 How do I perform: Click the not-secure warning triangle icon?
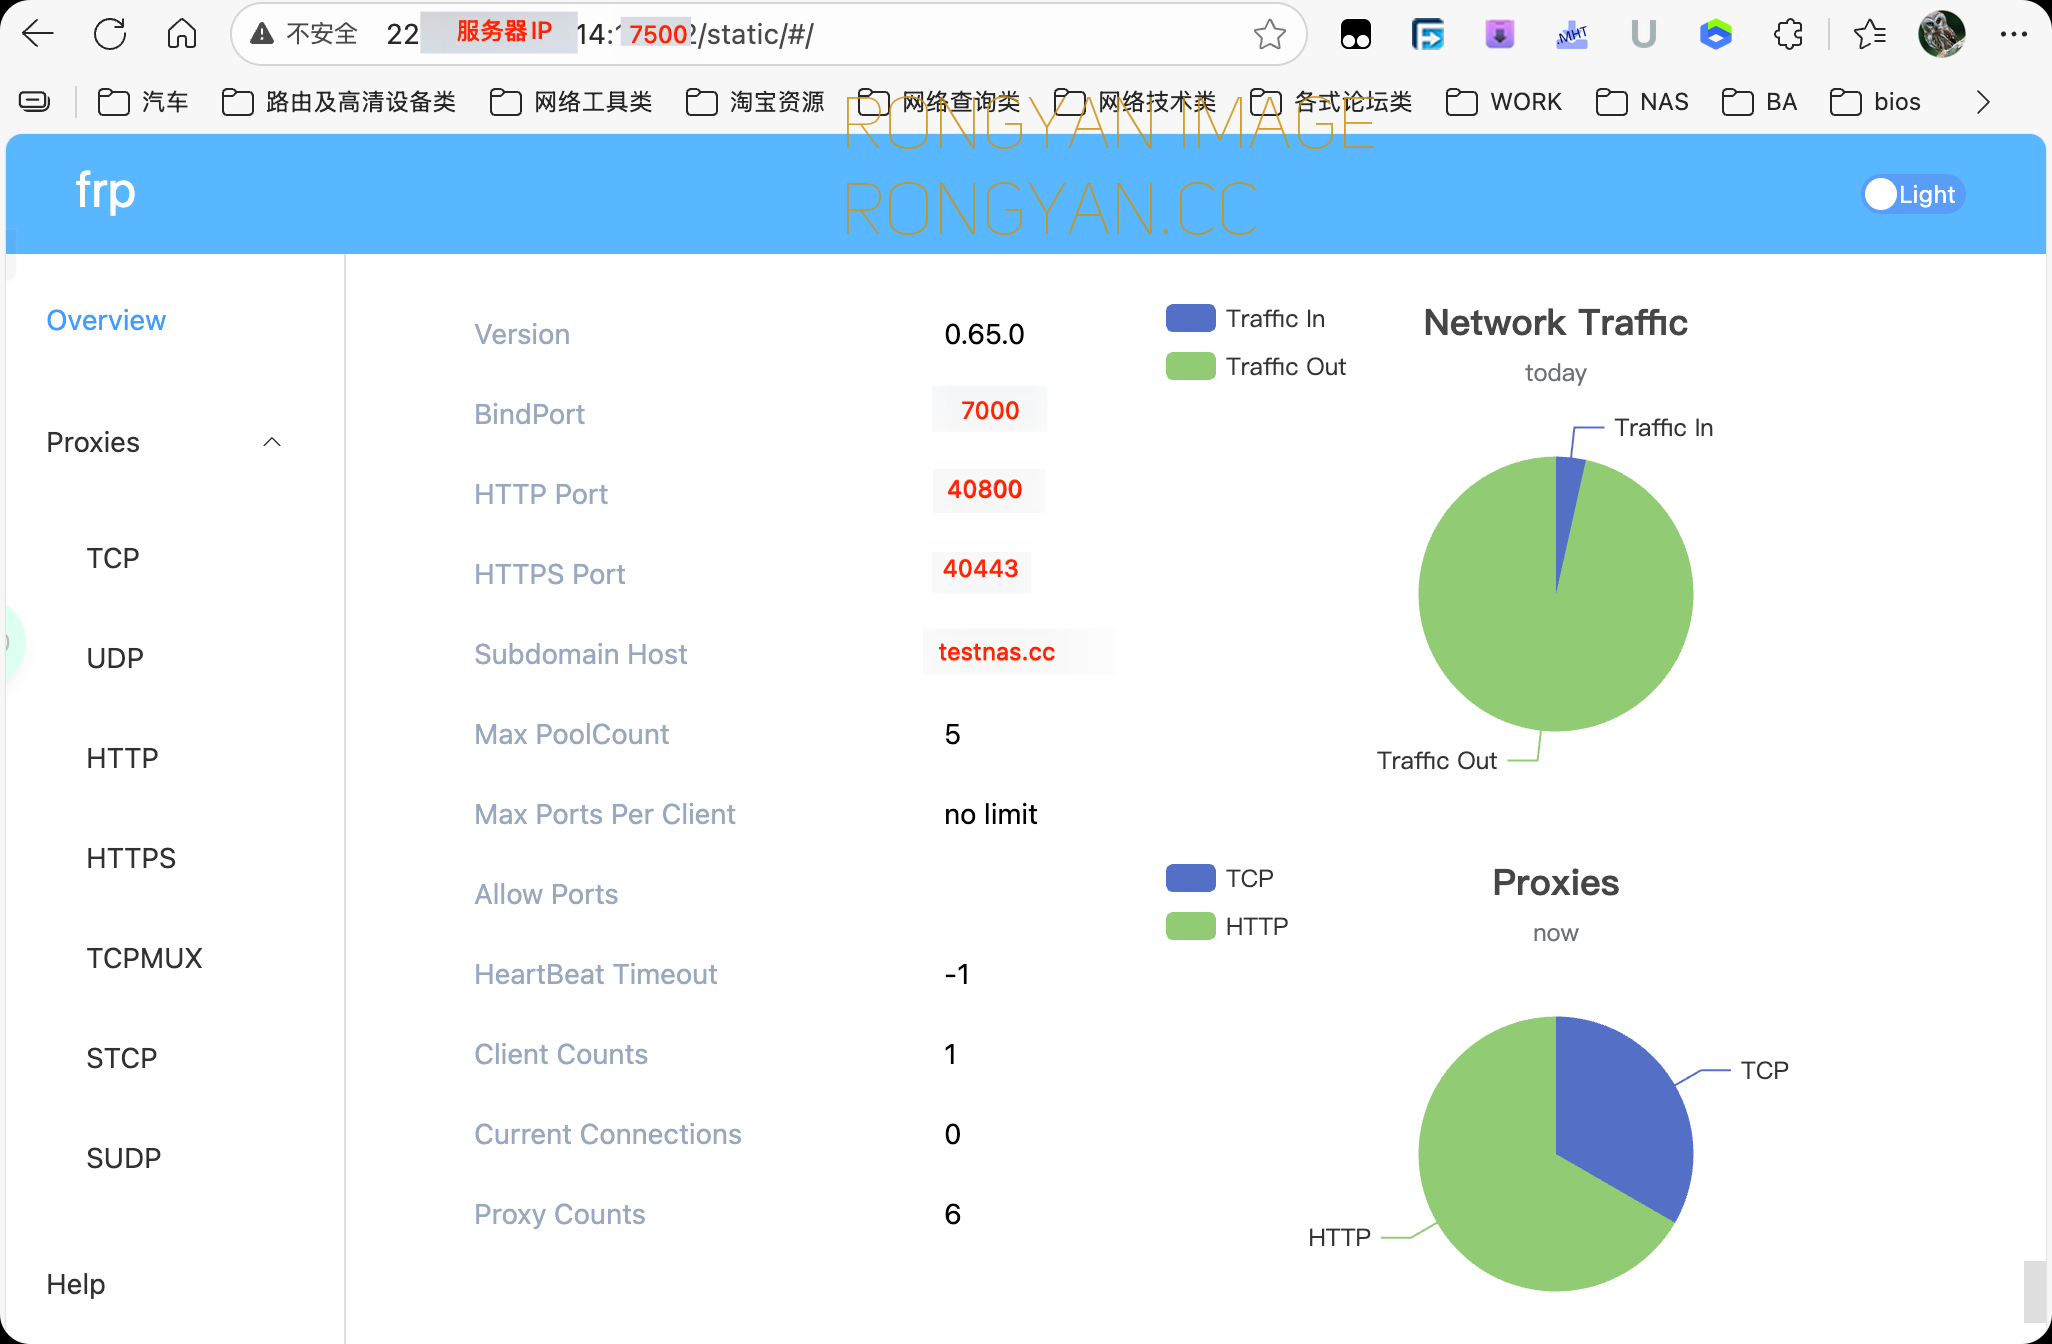click(262, 34)
